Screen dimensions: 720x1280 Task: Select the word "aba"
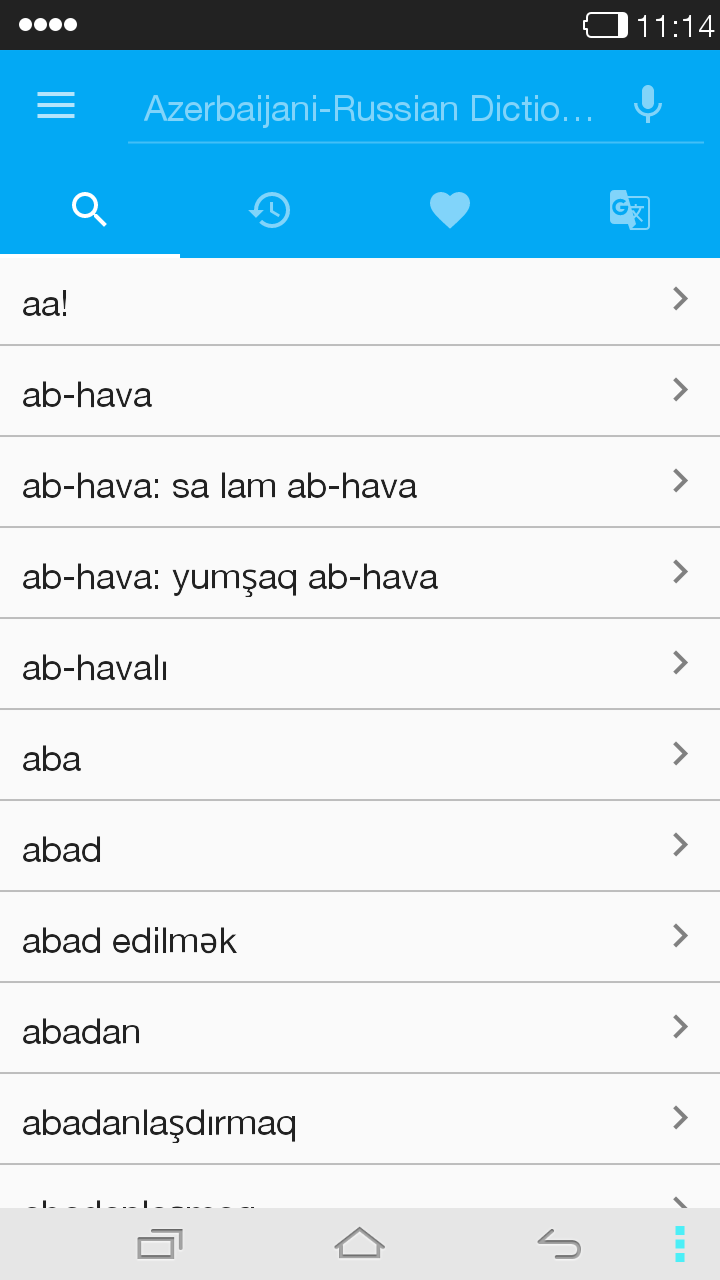(x=52, y=759)
